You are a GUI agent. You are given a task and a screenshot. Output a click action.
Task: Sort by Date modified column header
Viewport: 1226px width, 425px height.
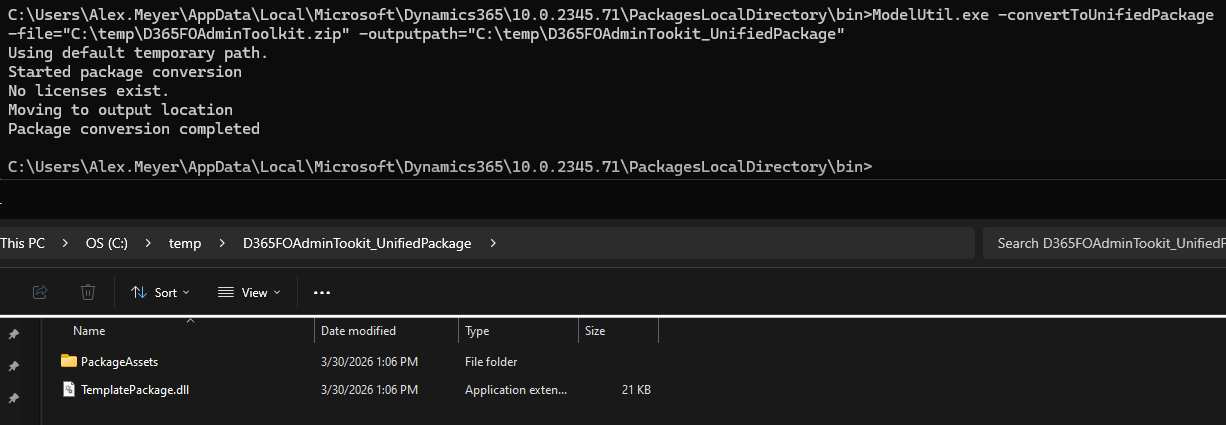pos(358,331)
